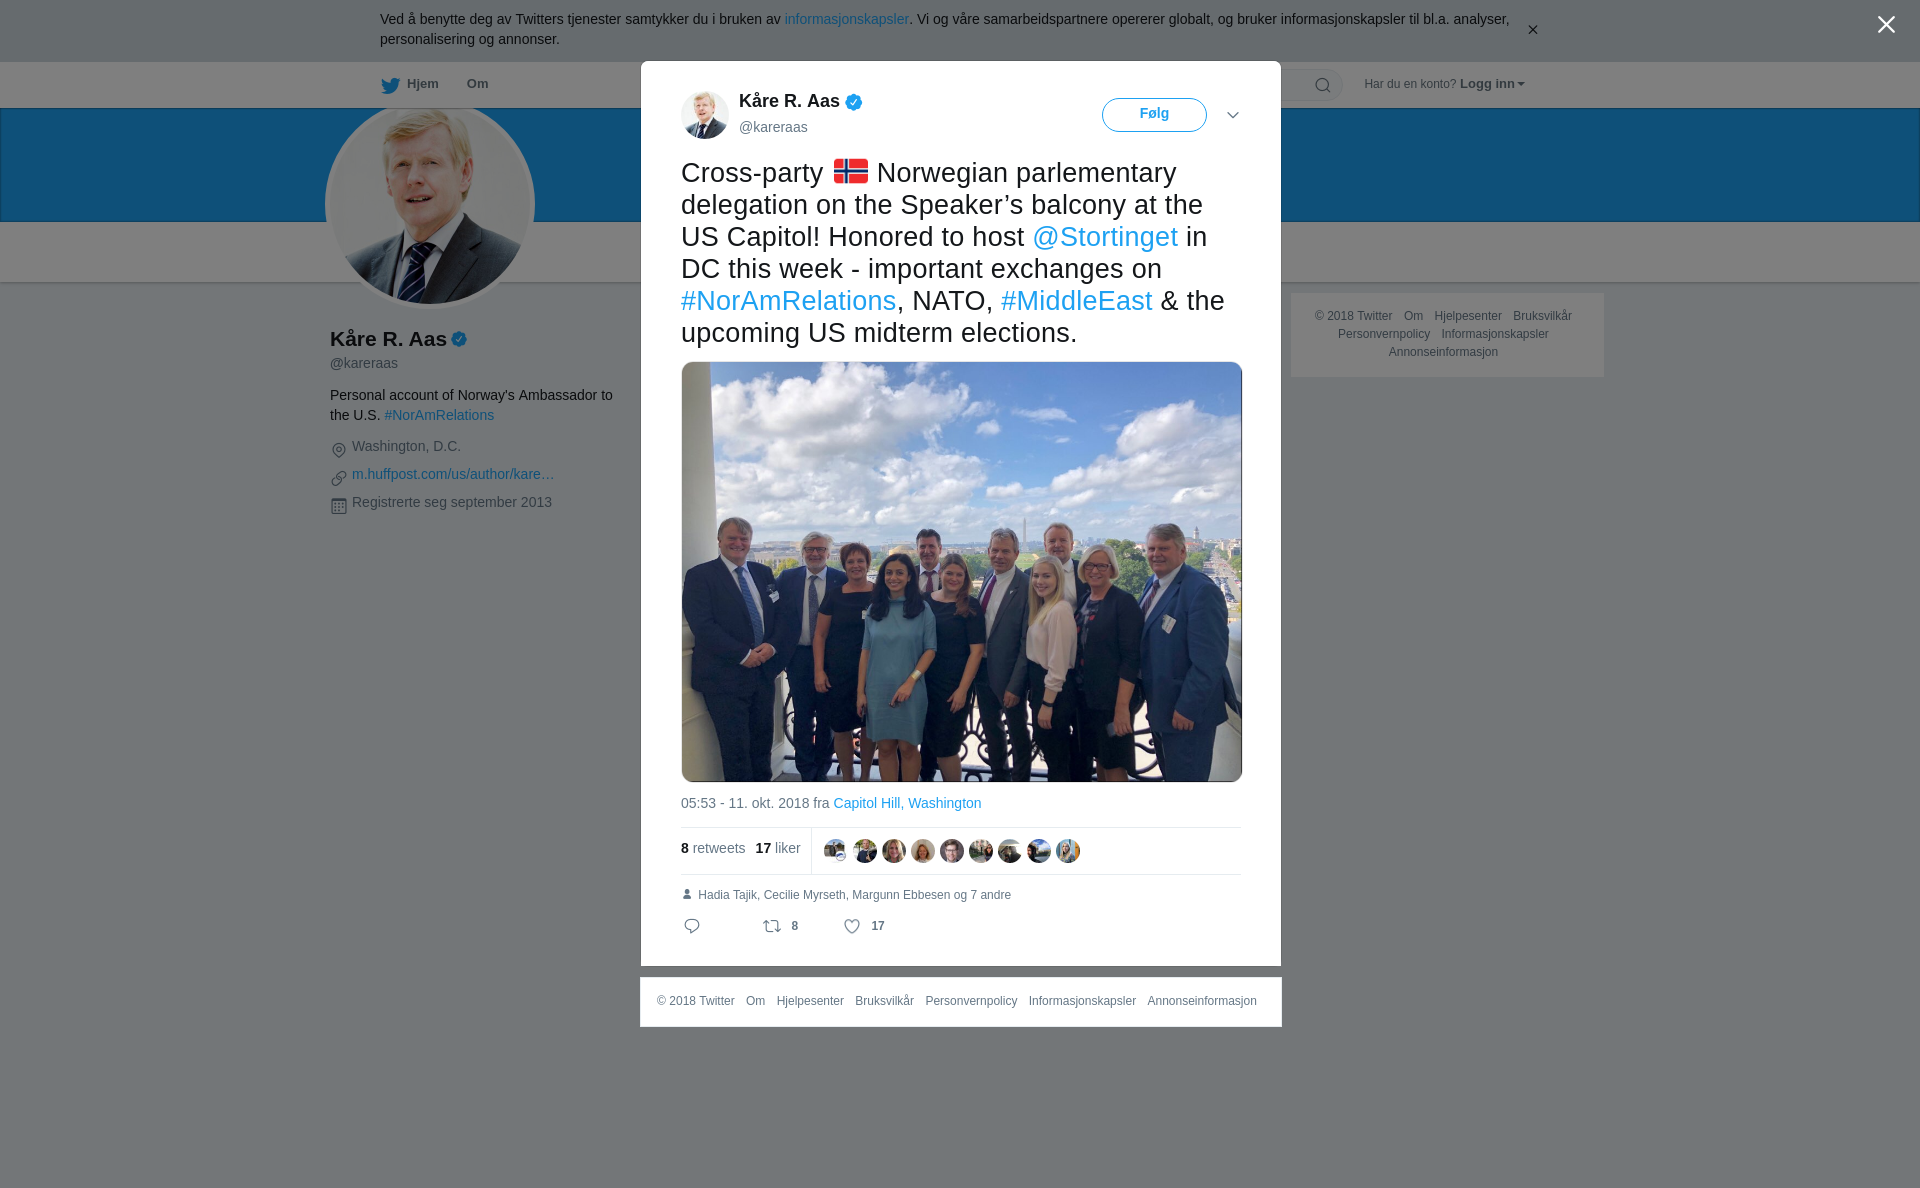Like the tweet with heart icon
This screenshot has width=1920, height=1188.
[852, 926]
